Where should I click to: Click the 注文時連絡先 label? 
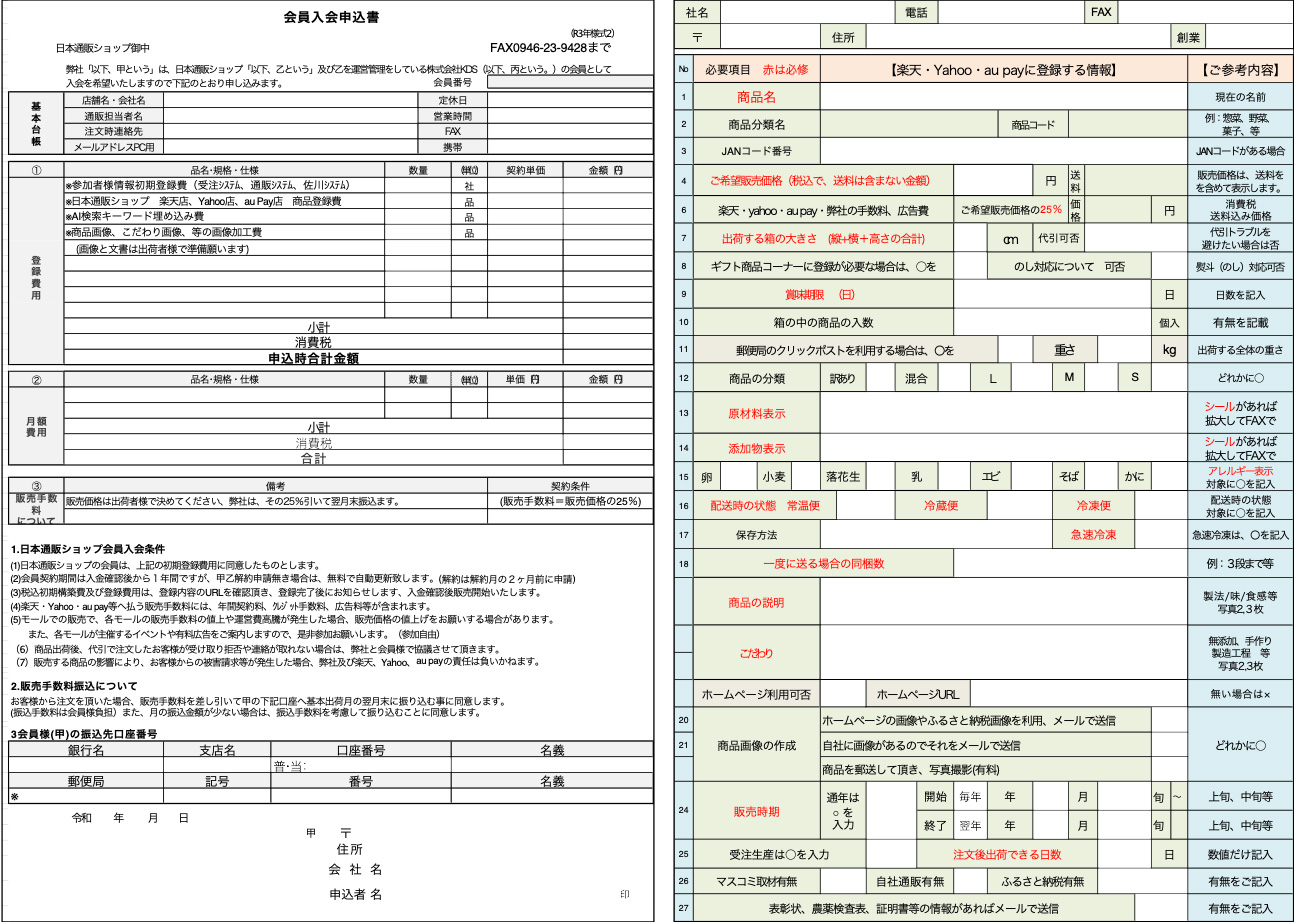pos(113,131)
